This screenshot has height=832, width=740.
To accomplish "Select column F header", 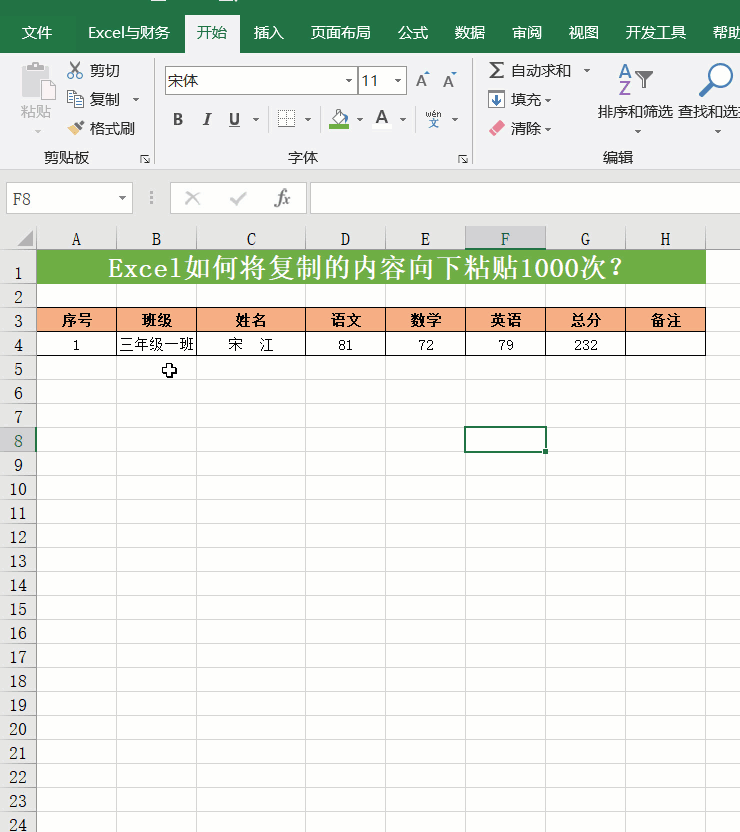I will click(506, 239).
